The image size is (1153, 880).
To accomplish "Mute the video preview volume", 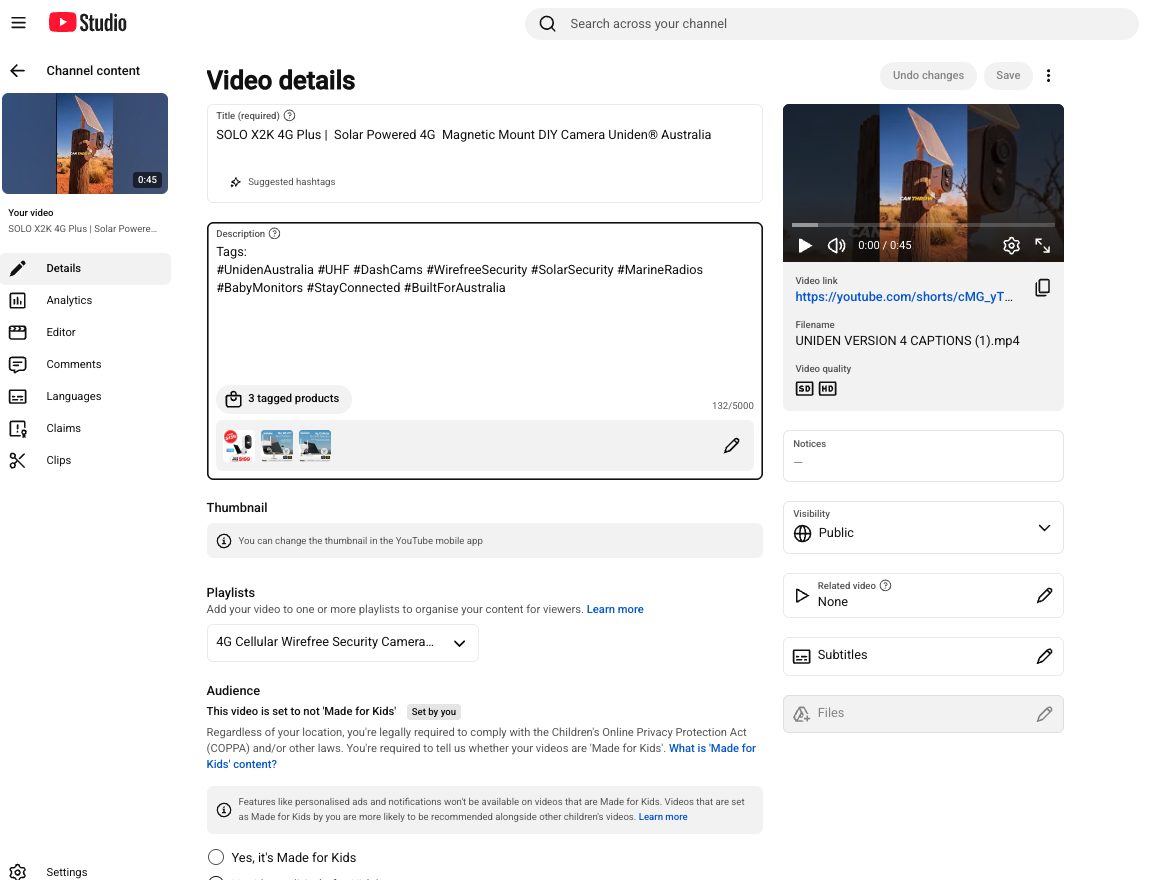I will [836, 246].
